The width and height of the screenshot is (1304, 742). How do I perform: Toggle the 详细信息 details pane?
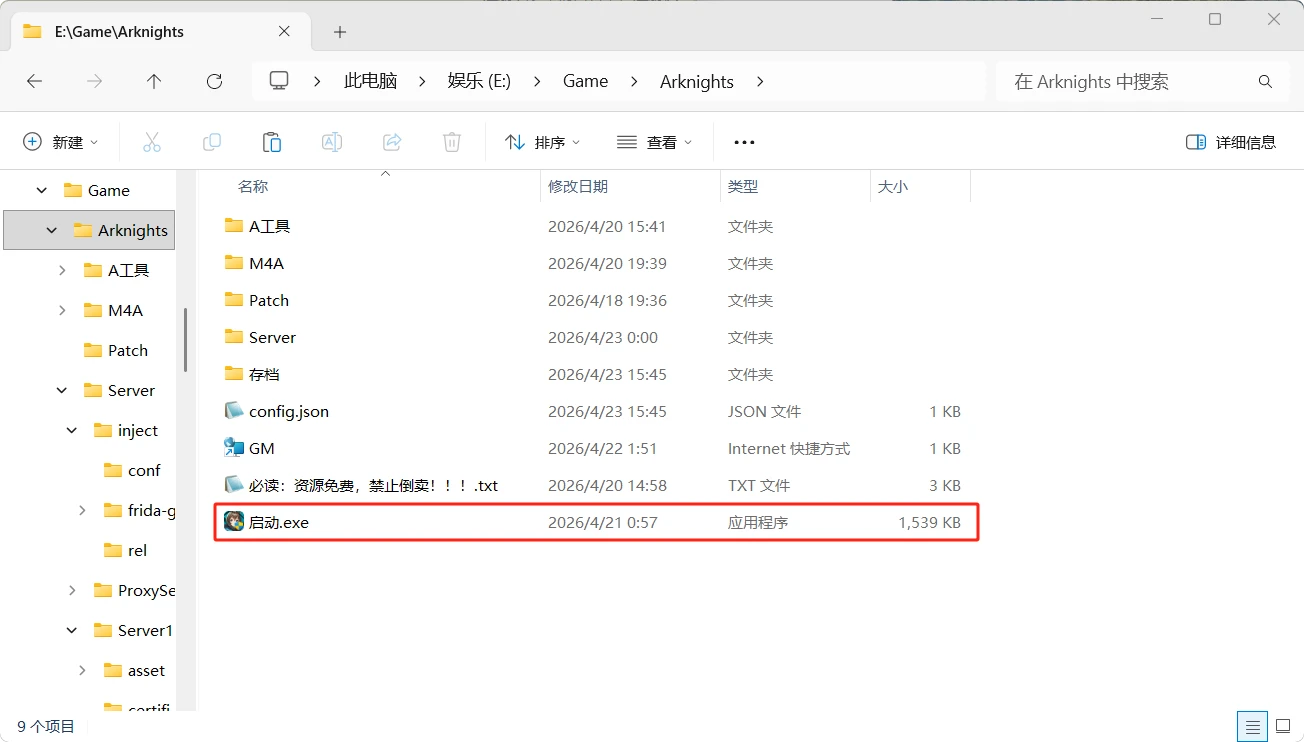1231,141
